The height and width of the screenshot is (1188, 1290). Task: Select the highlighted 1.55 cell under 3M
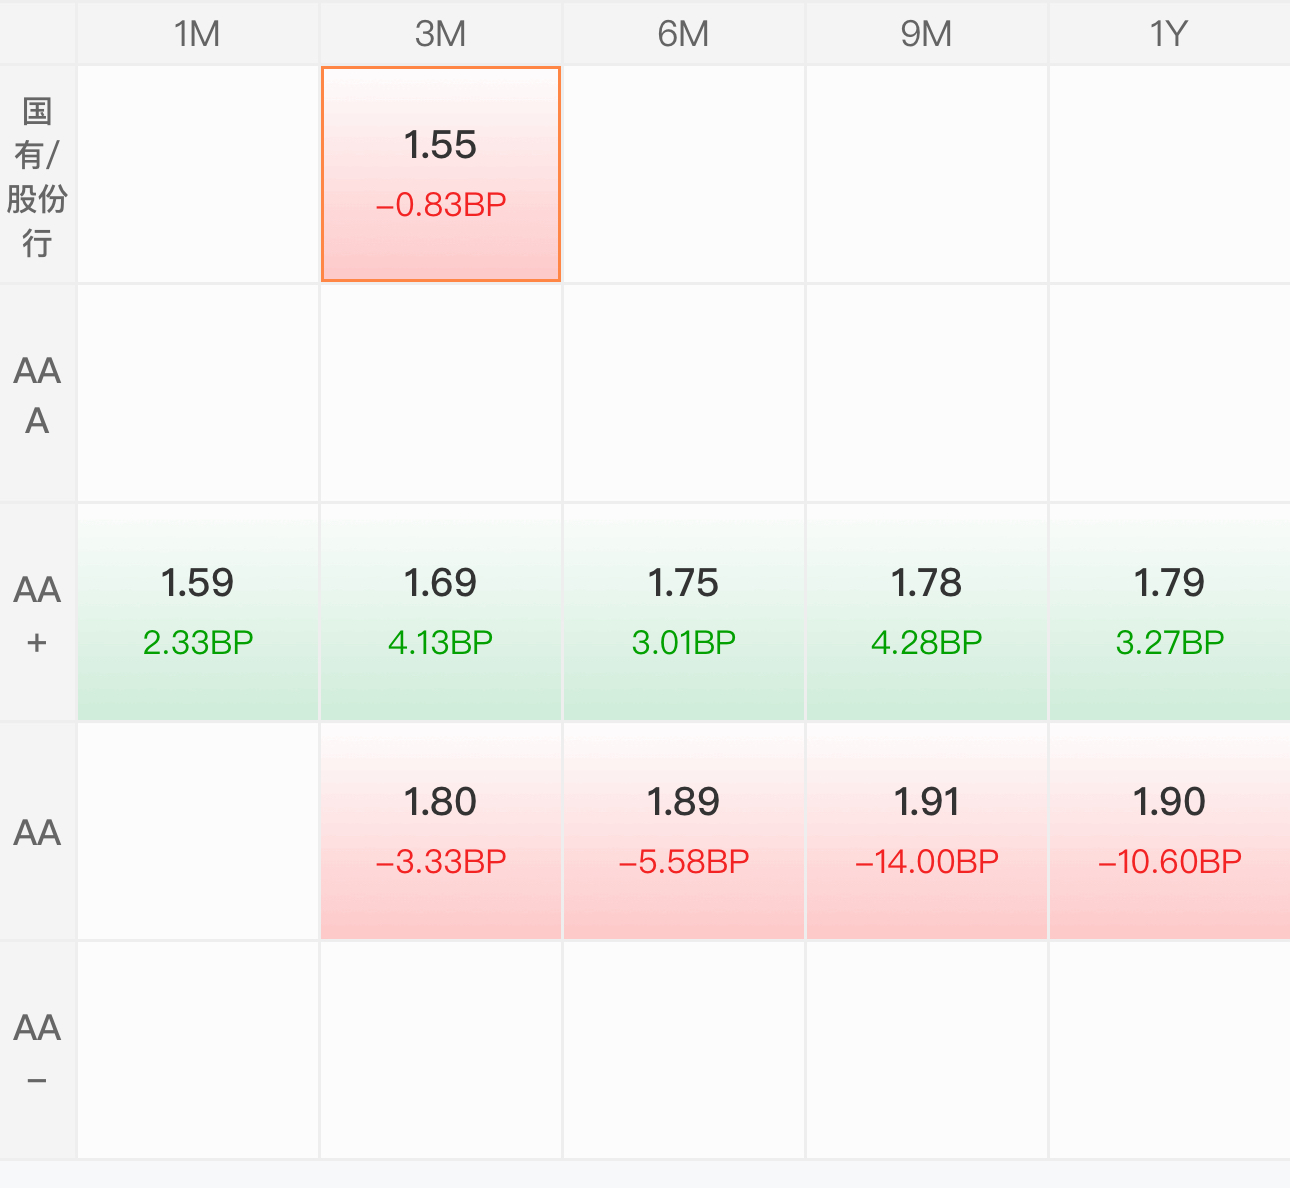441,174
